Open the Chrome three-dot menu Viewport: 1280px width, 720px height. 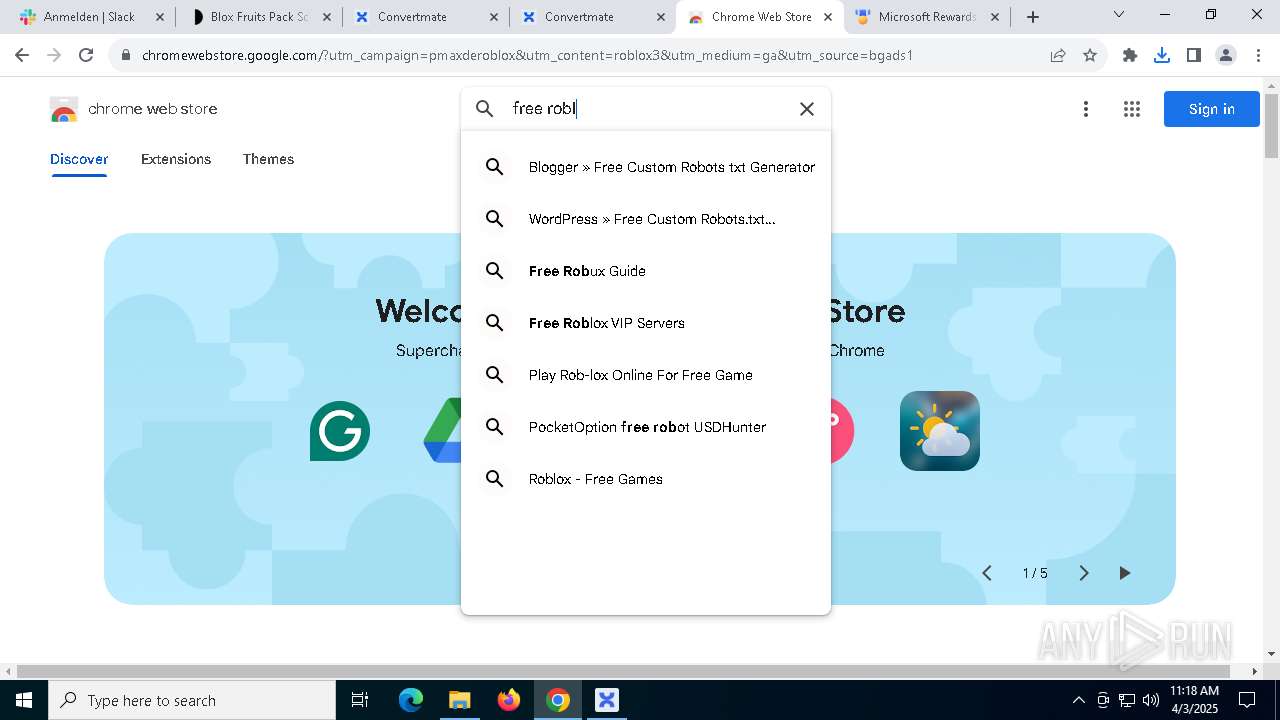[1257, 55]
